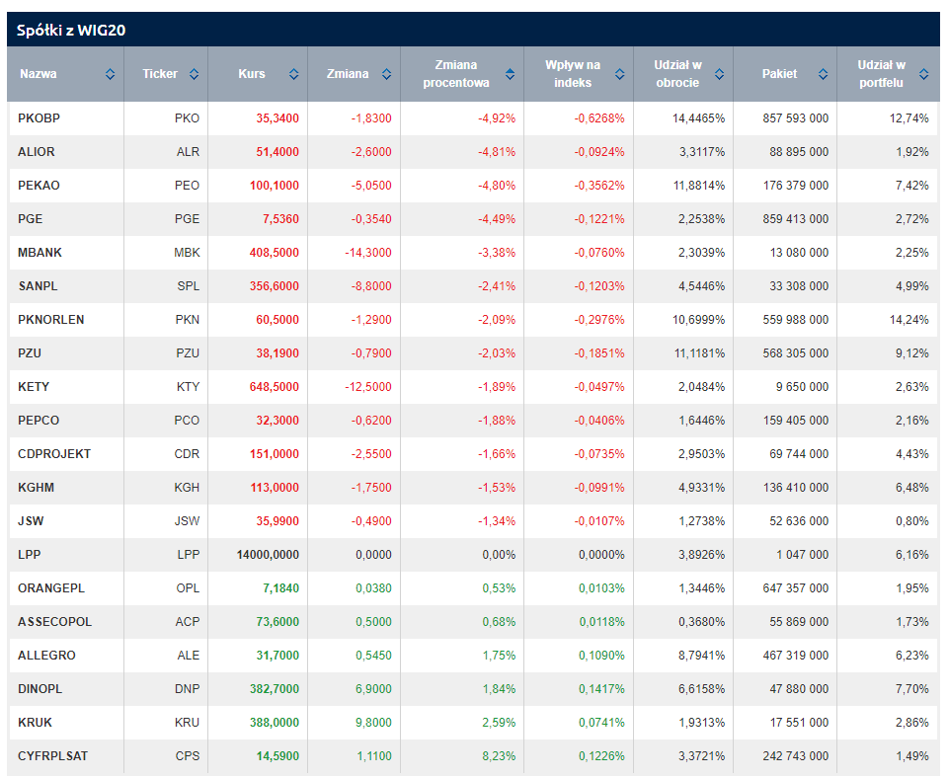Click the sort icon in Zmiana column
The height and width of the screenshot is (778, 948).
pos(386,74)
